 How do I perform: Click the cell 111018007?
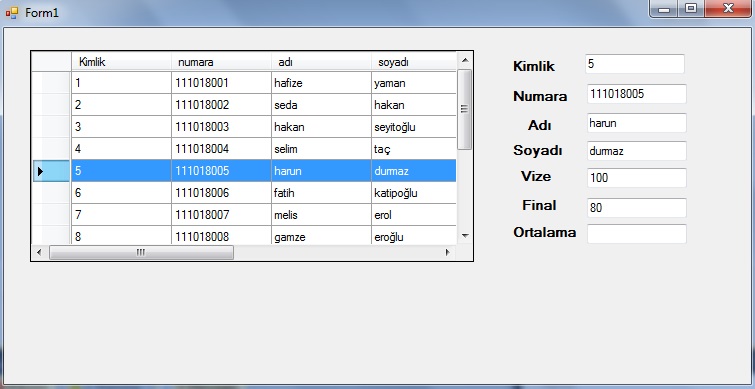(x=221, y=215)
